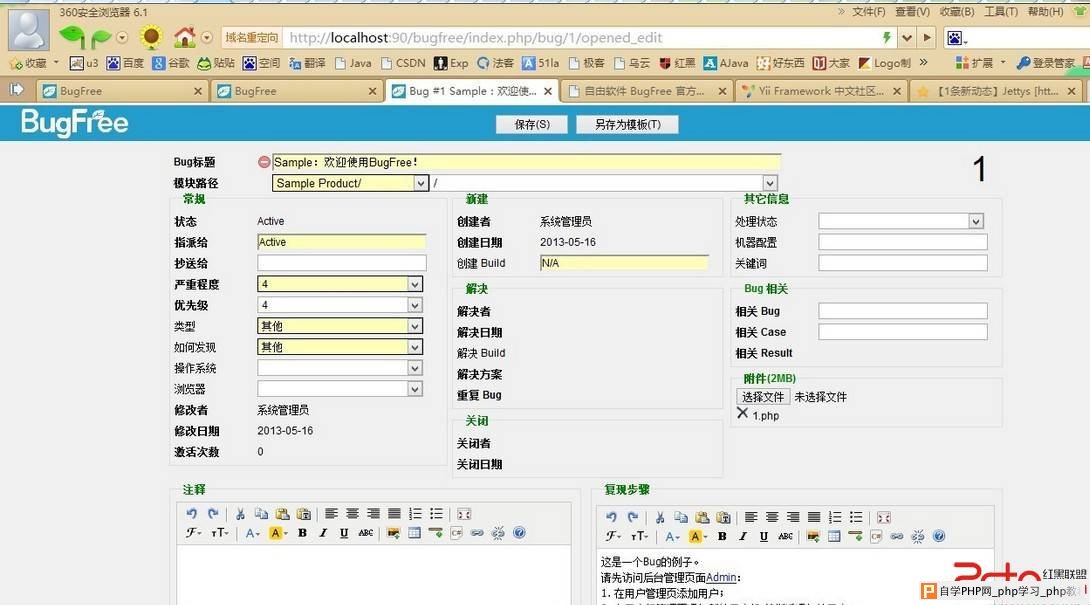
Task: Switch to the second BugFree tab
Action: coord(297,91)
